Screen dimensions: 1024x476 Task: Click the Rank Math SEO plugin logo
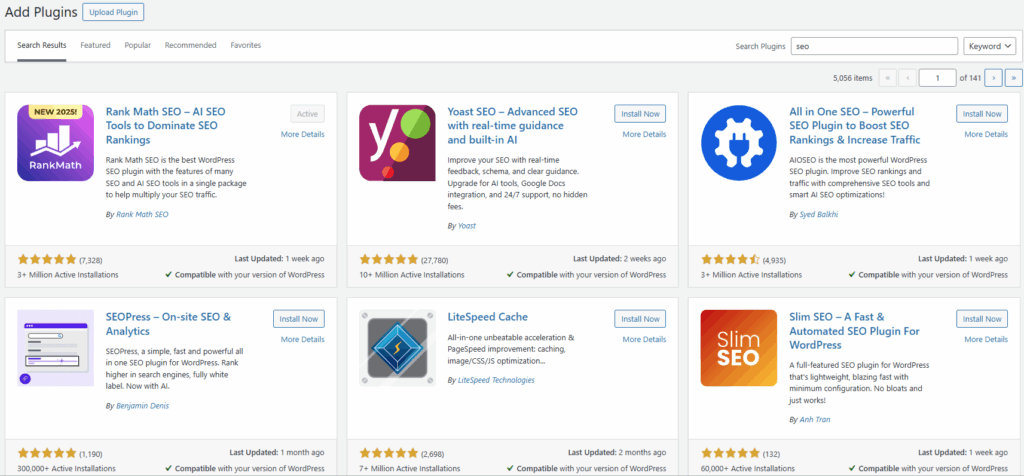[56, 142]
